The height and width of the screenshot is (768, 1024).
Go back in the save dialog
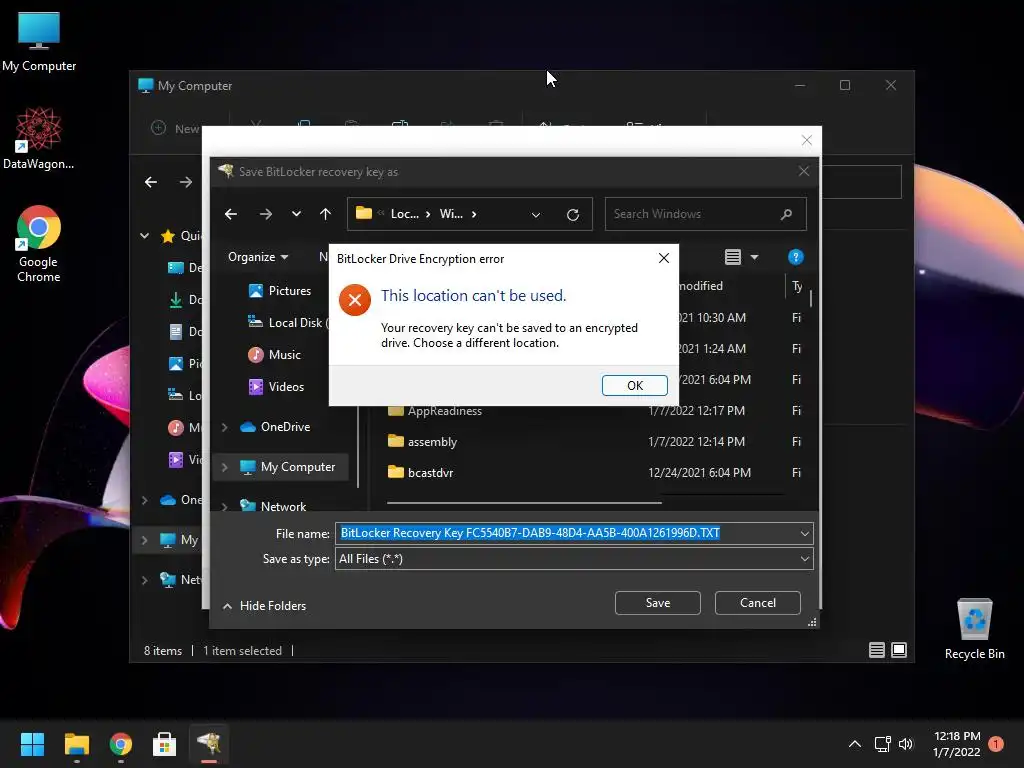231,214
